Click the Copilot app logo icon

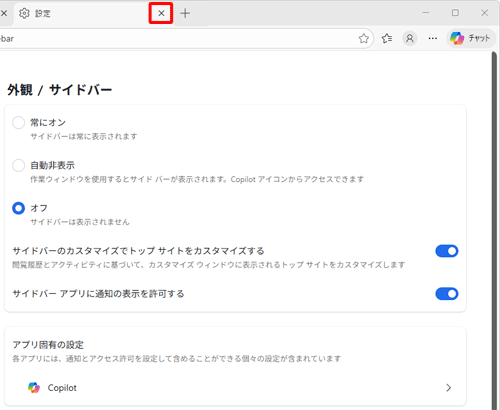tap(34, 388)
